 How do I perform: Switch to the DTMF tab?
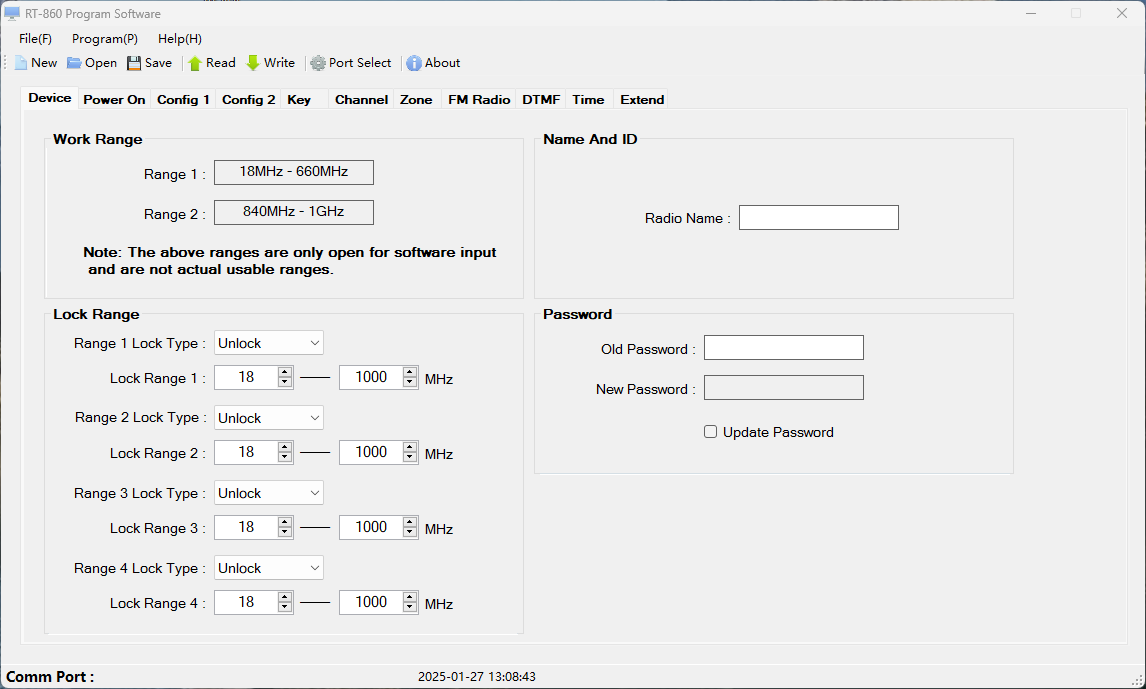tap(541, 99)
